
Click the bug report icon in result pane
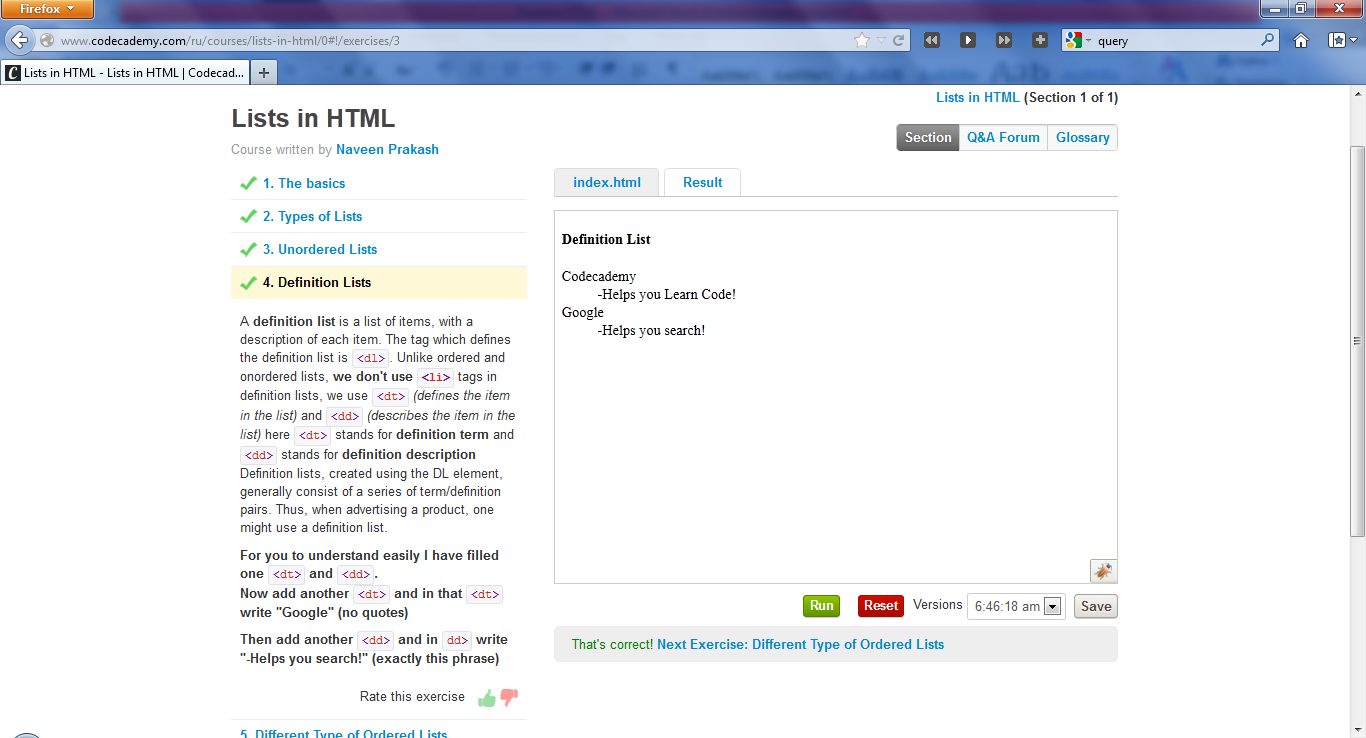[1103, 571]
